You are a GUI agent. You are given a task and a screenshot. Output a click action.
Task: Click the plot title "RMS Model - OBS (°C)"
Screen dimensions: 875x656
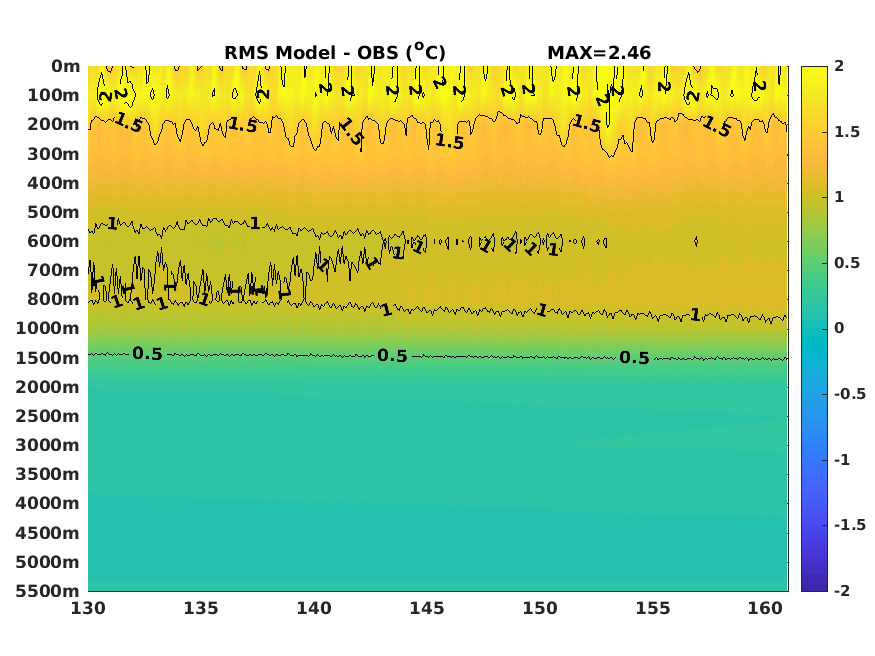[x=335, y=52]
